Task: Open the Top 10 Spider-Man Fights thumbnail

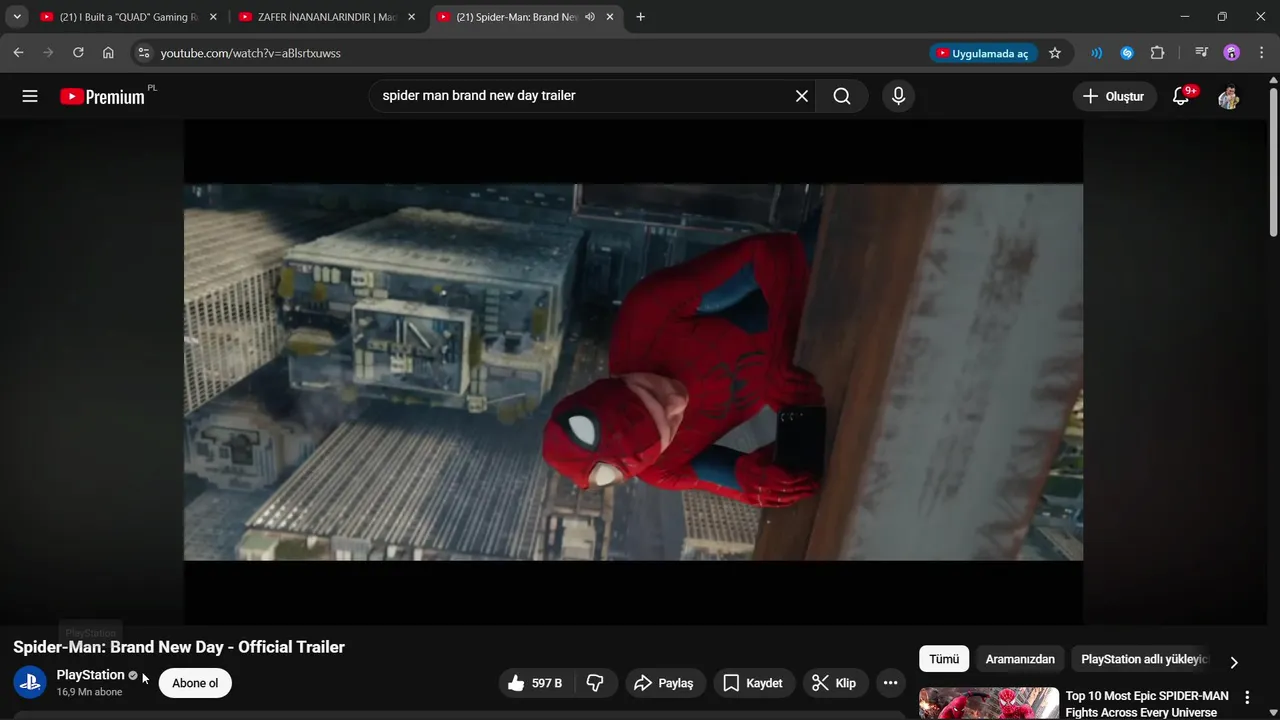Action: pyautogui.click(x=989, y=703)
